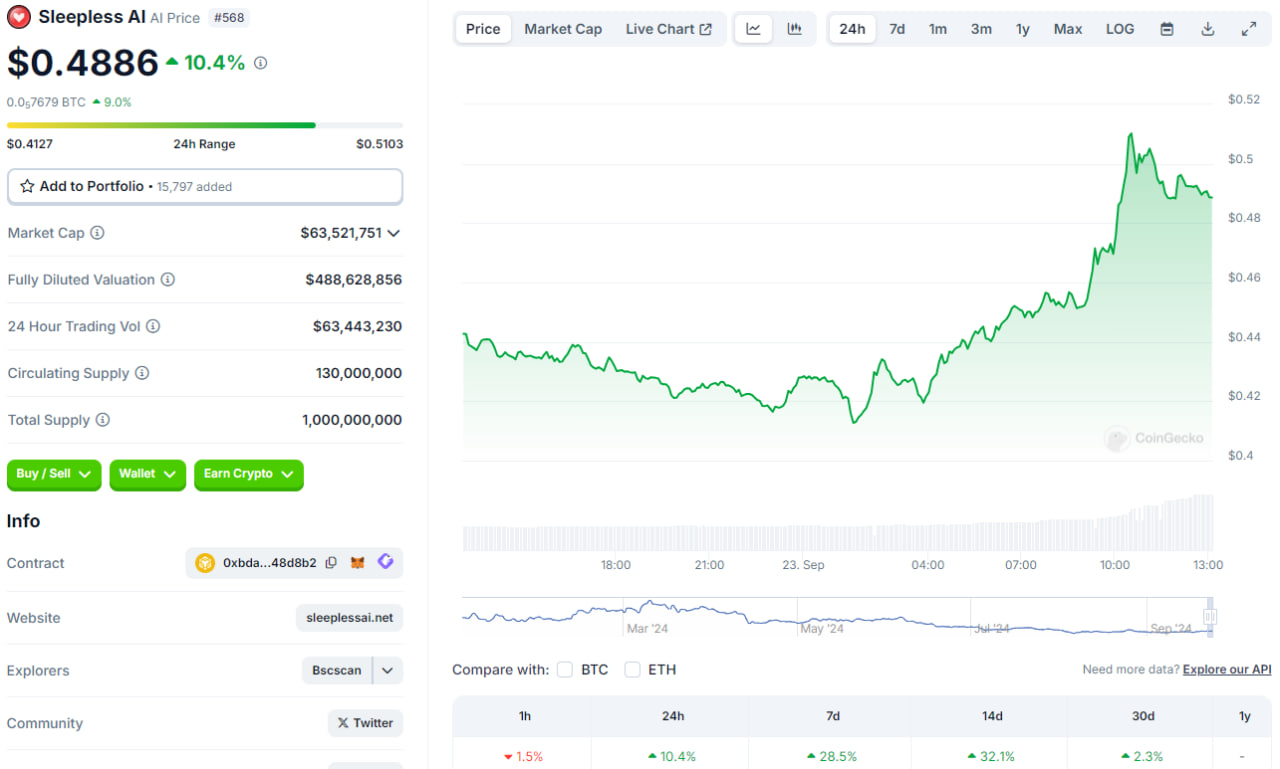Image resolution: width=1280 pixels, height=769 pixels.
Task: Click the range navigator right handle
Action: (1210, 617)
